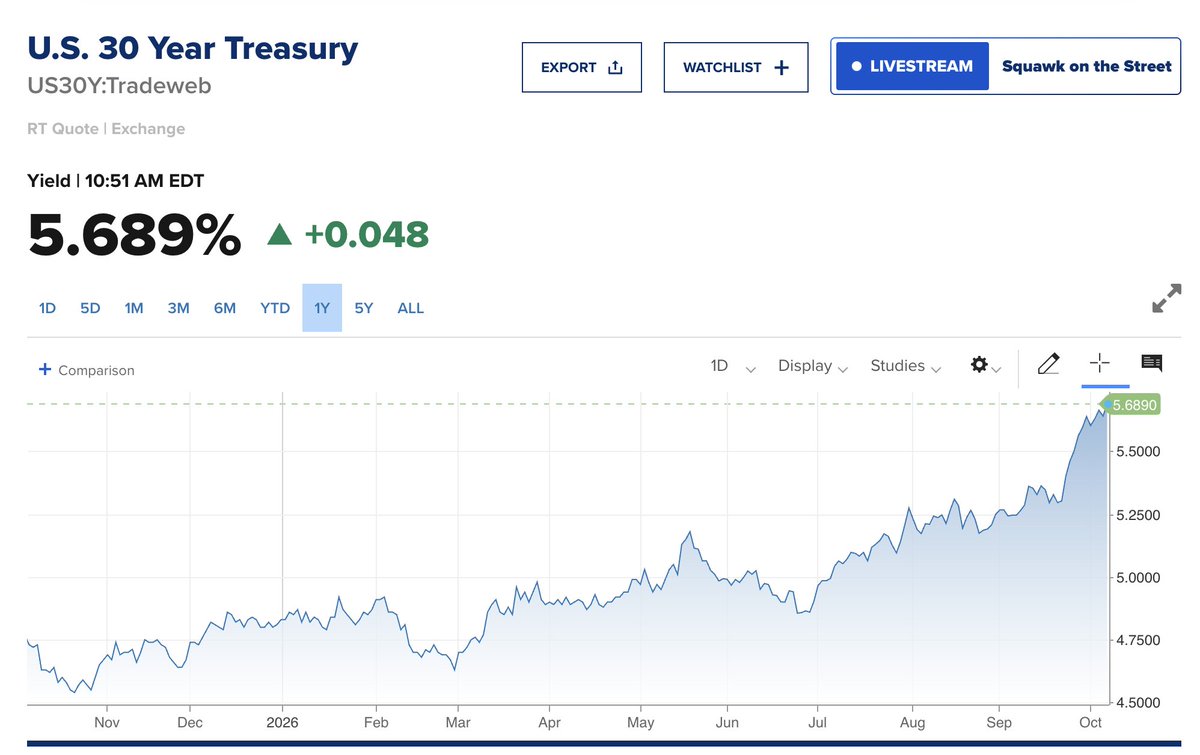Image resolution: width=1200 pixels, height=755 pixels.
Task: Choose the 1M range tab
Action: 134,308
